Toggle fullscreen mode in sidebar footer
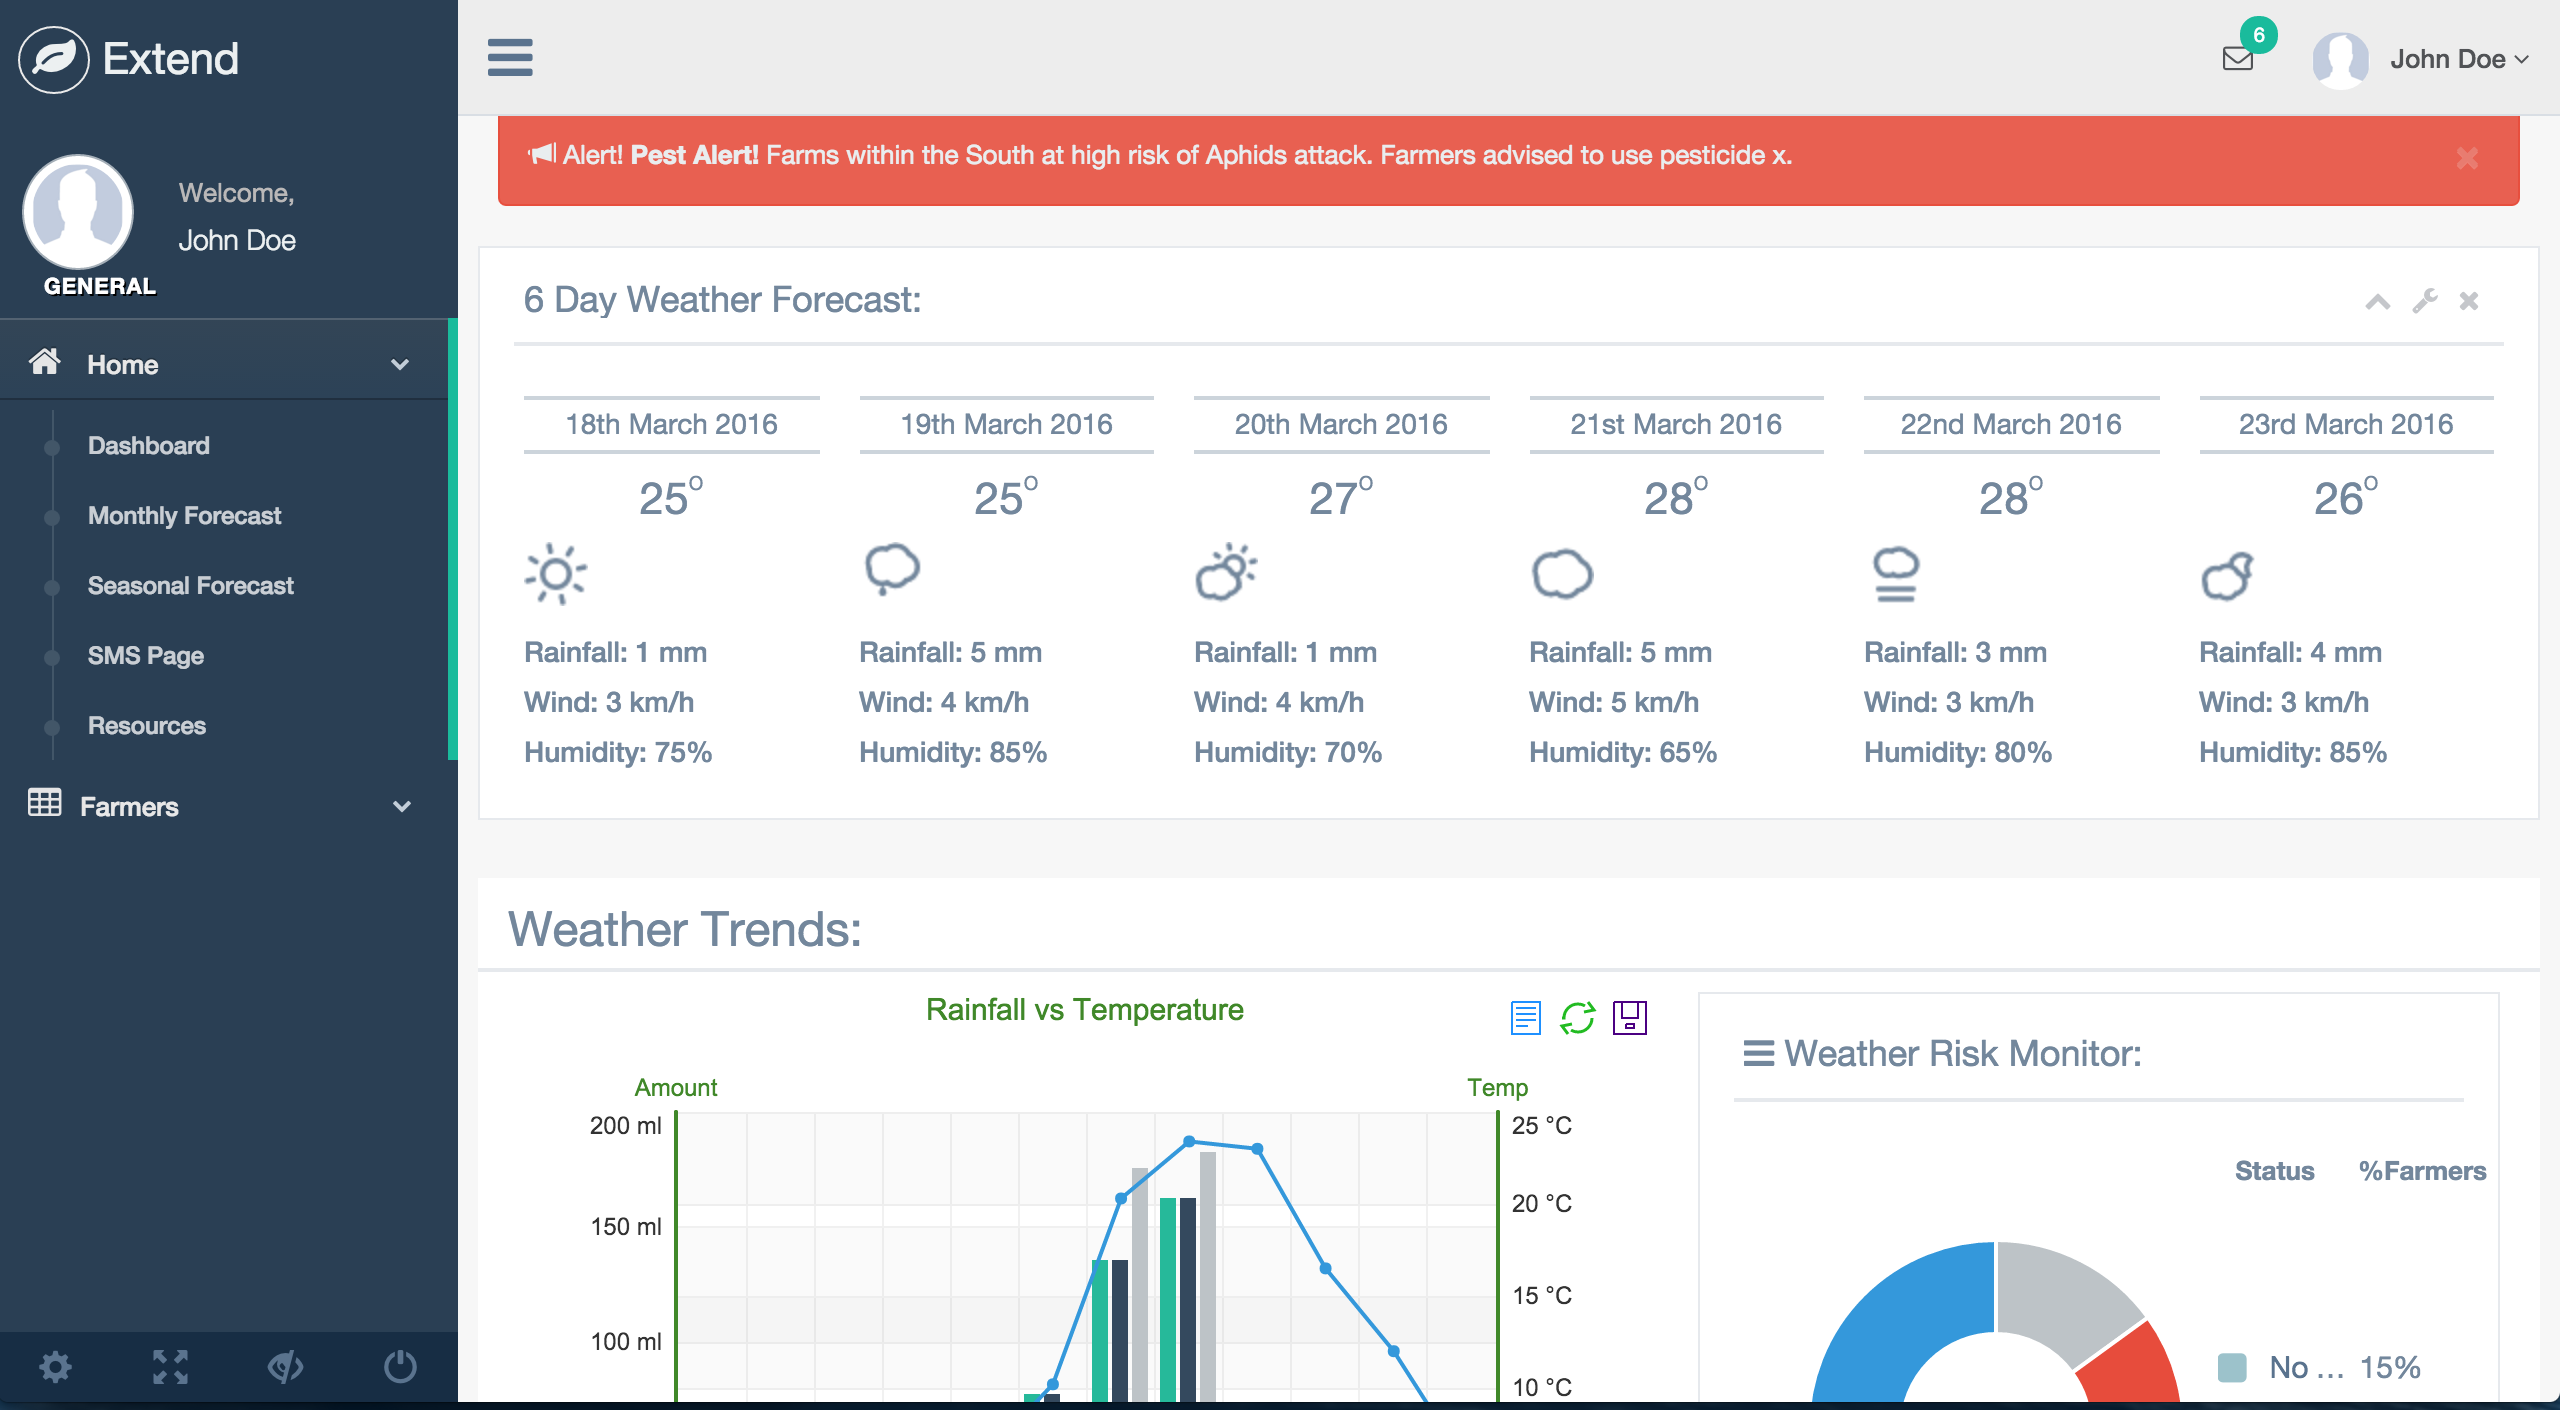 pos(170,1366)
